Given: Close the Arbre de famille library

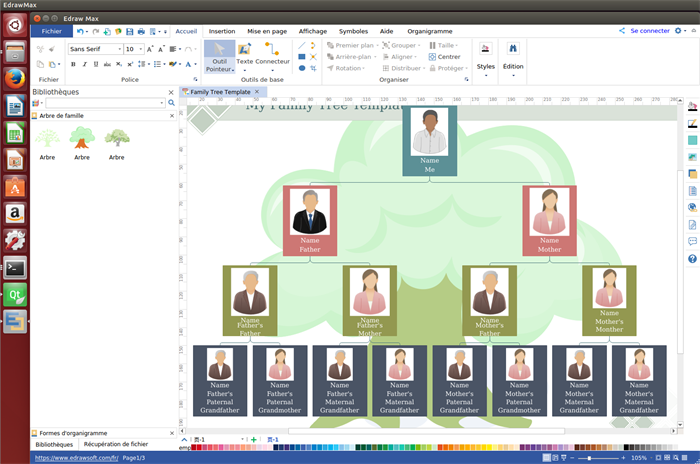Looking at the screenshot, I should [x=172, y=116].
